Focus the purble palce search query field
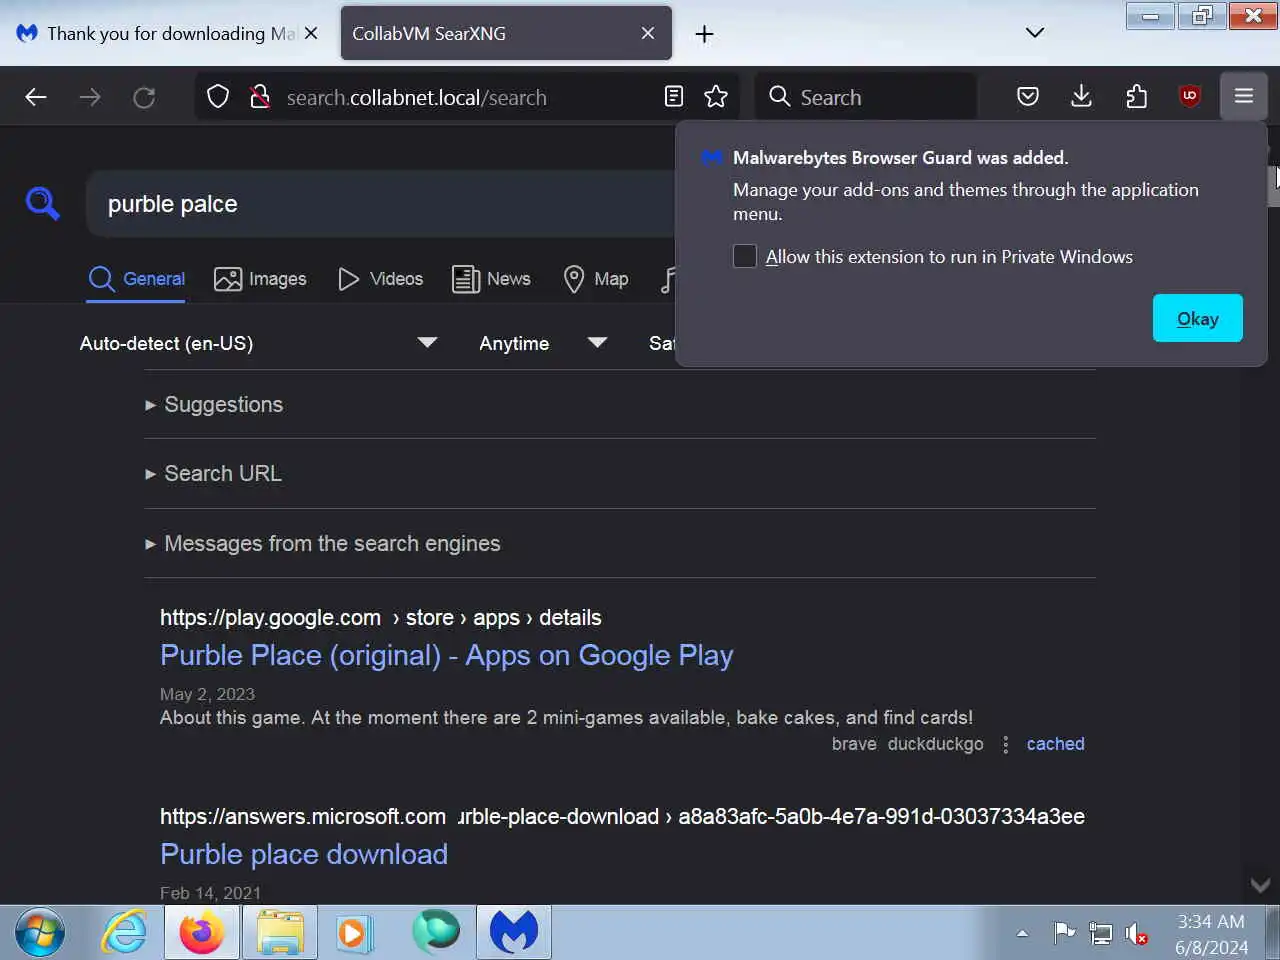Image resolution: width=1280 pixels, height=960 pixels. (380, 204)
